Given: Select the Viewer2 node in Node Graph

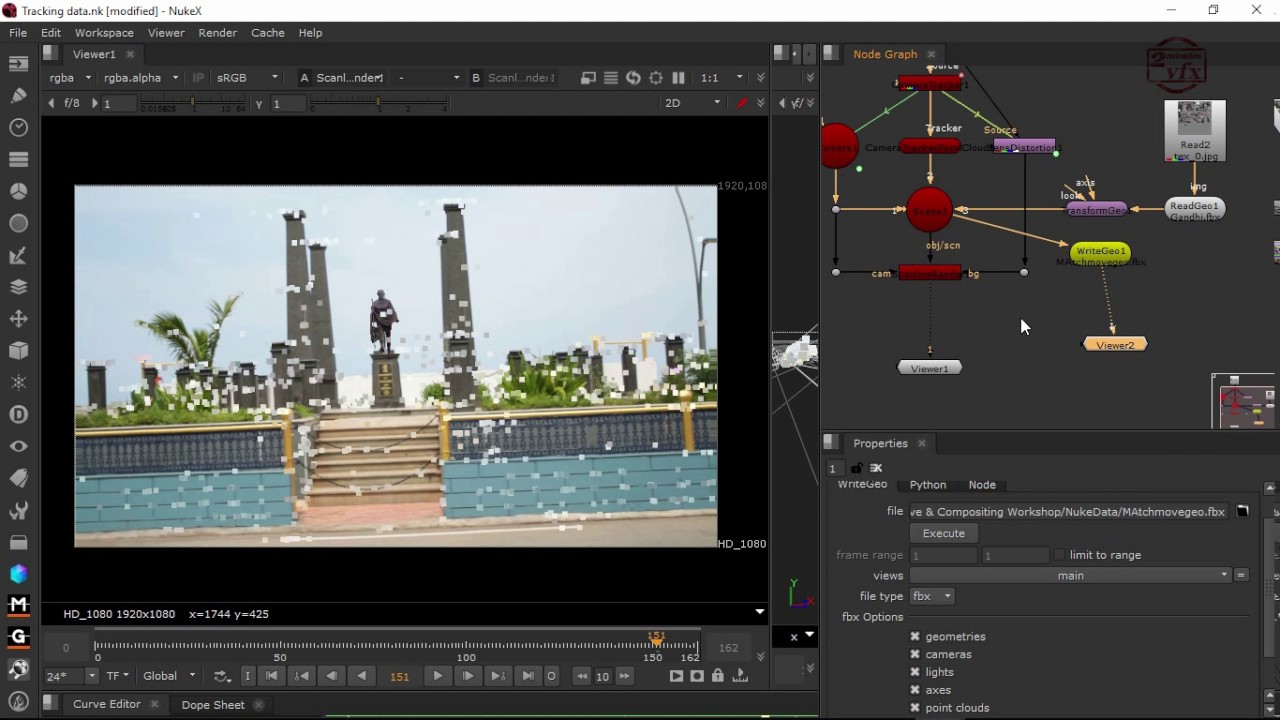Looking at the screenshot, I should pos(1115,344).
